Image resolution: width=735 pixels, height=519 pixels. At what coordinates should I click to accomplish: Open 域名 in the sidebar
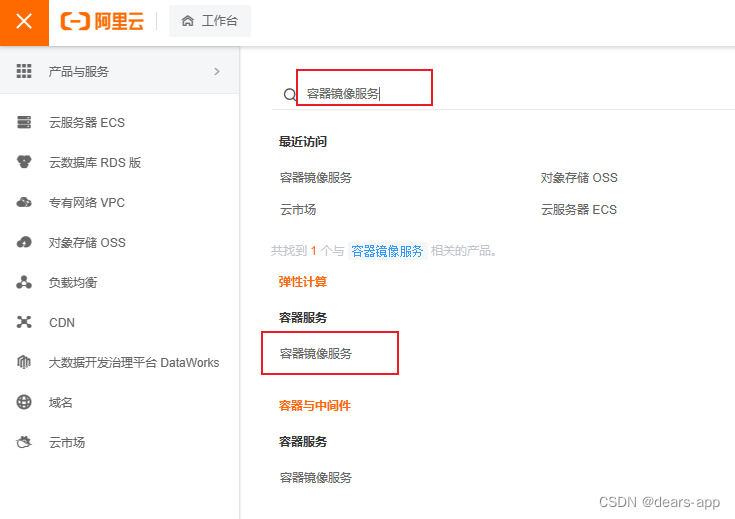tap(61, 403)
